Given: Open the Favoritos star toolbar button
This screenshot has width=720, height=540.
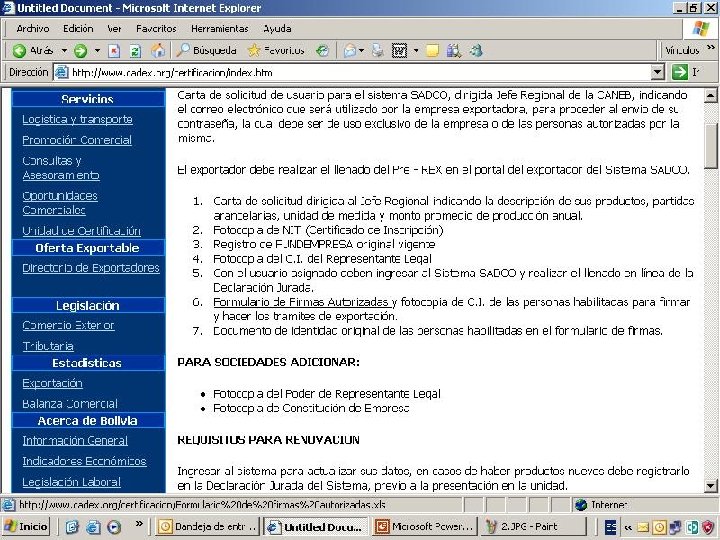Looking at the screenshot, I should point(276,51).
